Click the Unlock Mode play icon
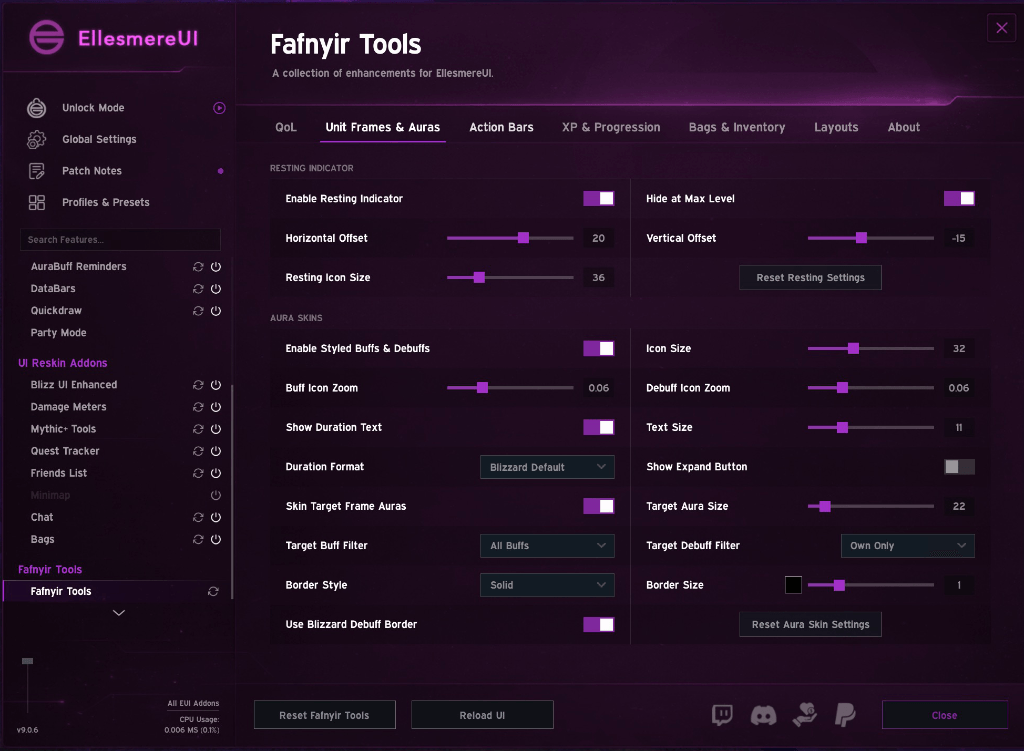This screenshot has width=1024, height=751. [219, 108]
